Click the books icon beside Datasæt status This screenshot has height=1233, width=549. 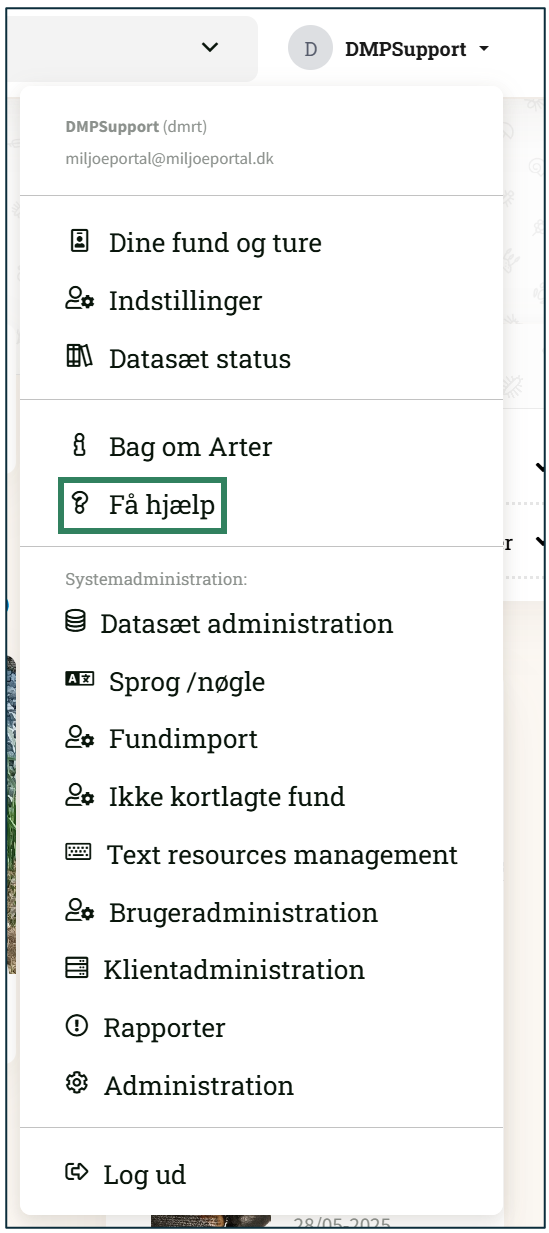point(79,357)
